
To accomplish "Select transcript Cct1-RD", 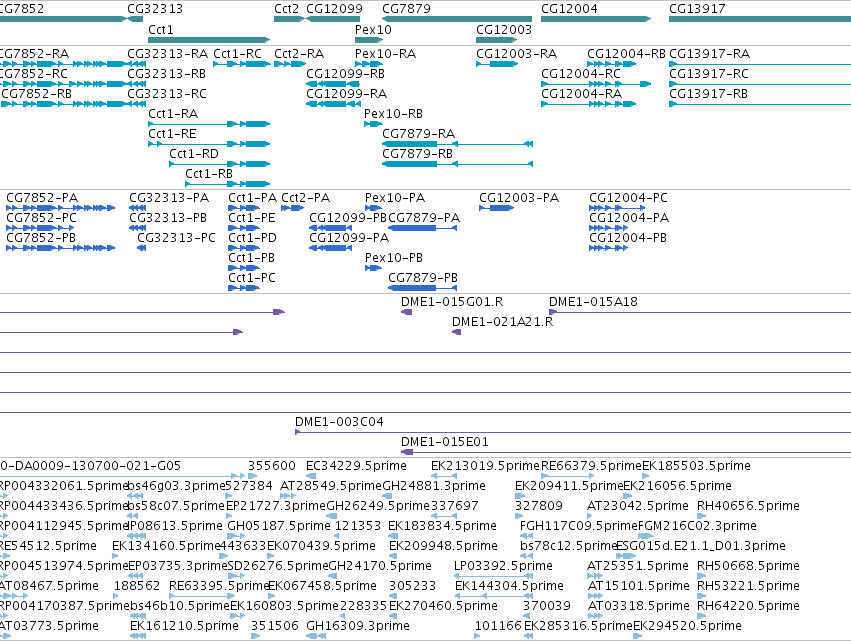I will tap(220, 164).
